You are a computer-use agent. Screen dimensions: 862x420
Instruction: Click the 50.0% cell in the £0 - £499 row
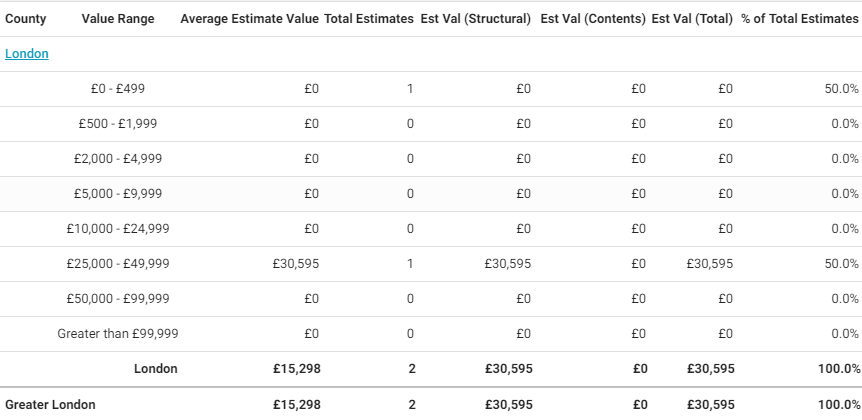pyautogui.click(x=841, y=89)
